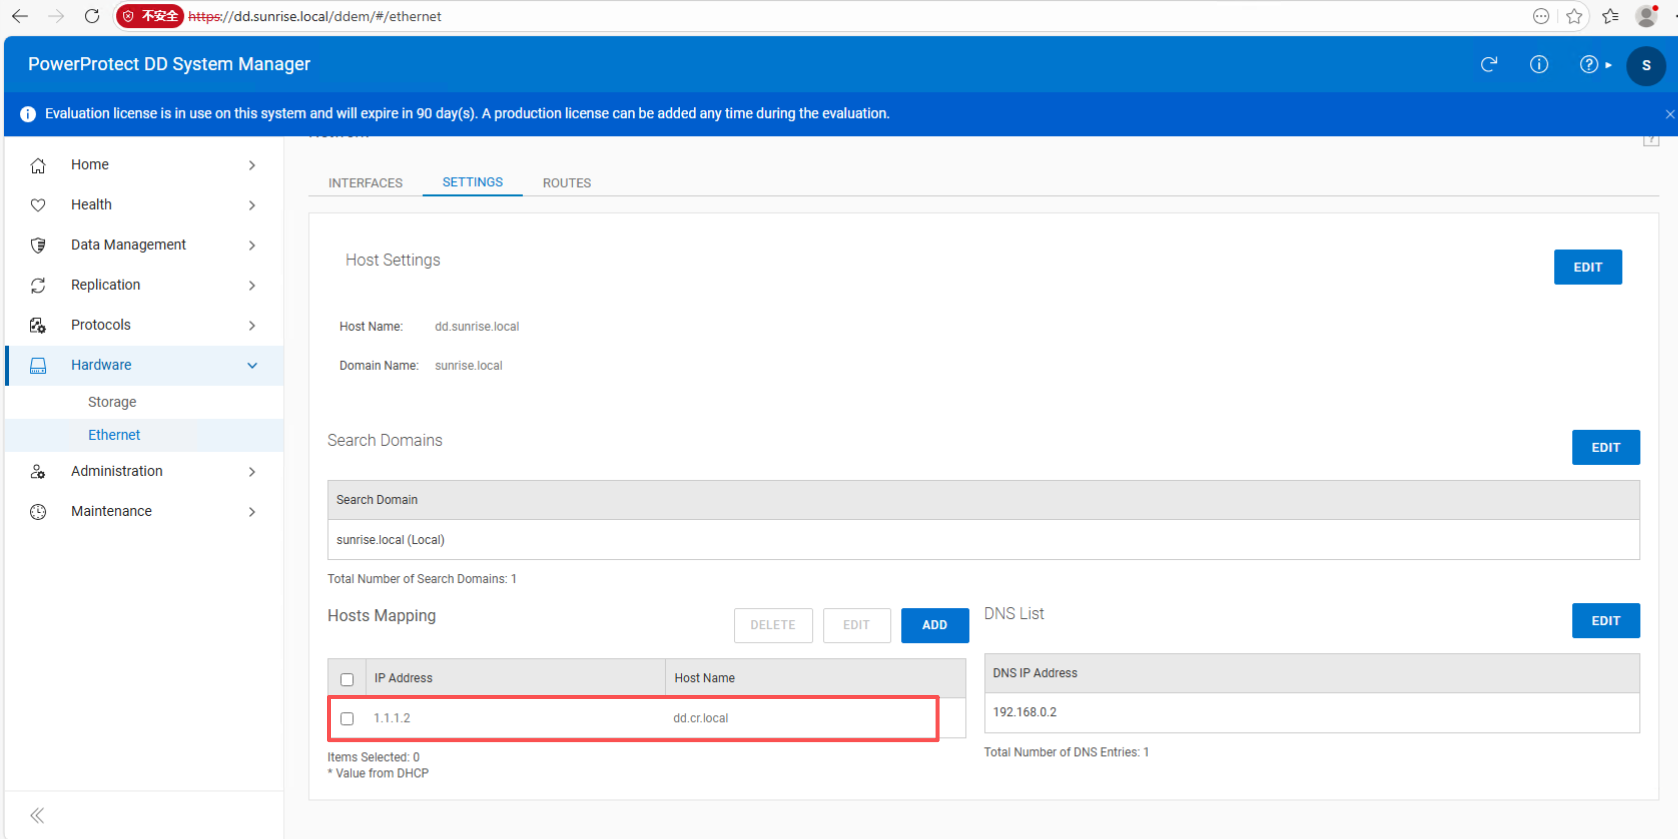This screenshot has width=1678, height=839.
Task: Click the Protocols icon in sidebar
Action: (38, 325)
